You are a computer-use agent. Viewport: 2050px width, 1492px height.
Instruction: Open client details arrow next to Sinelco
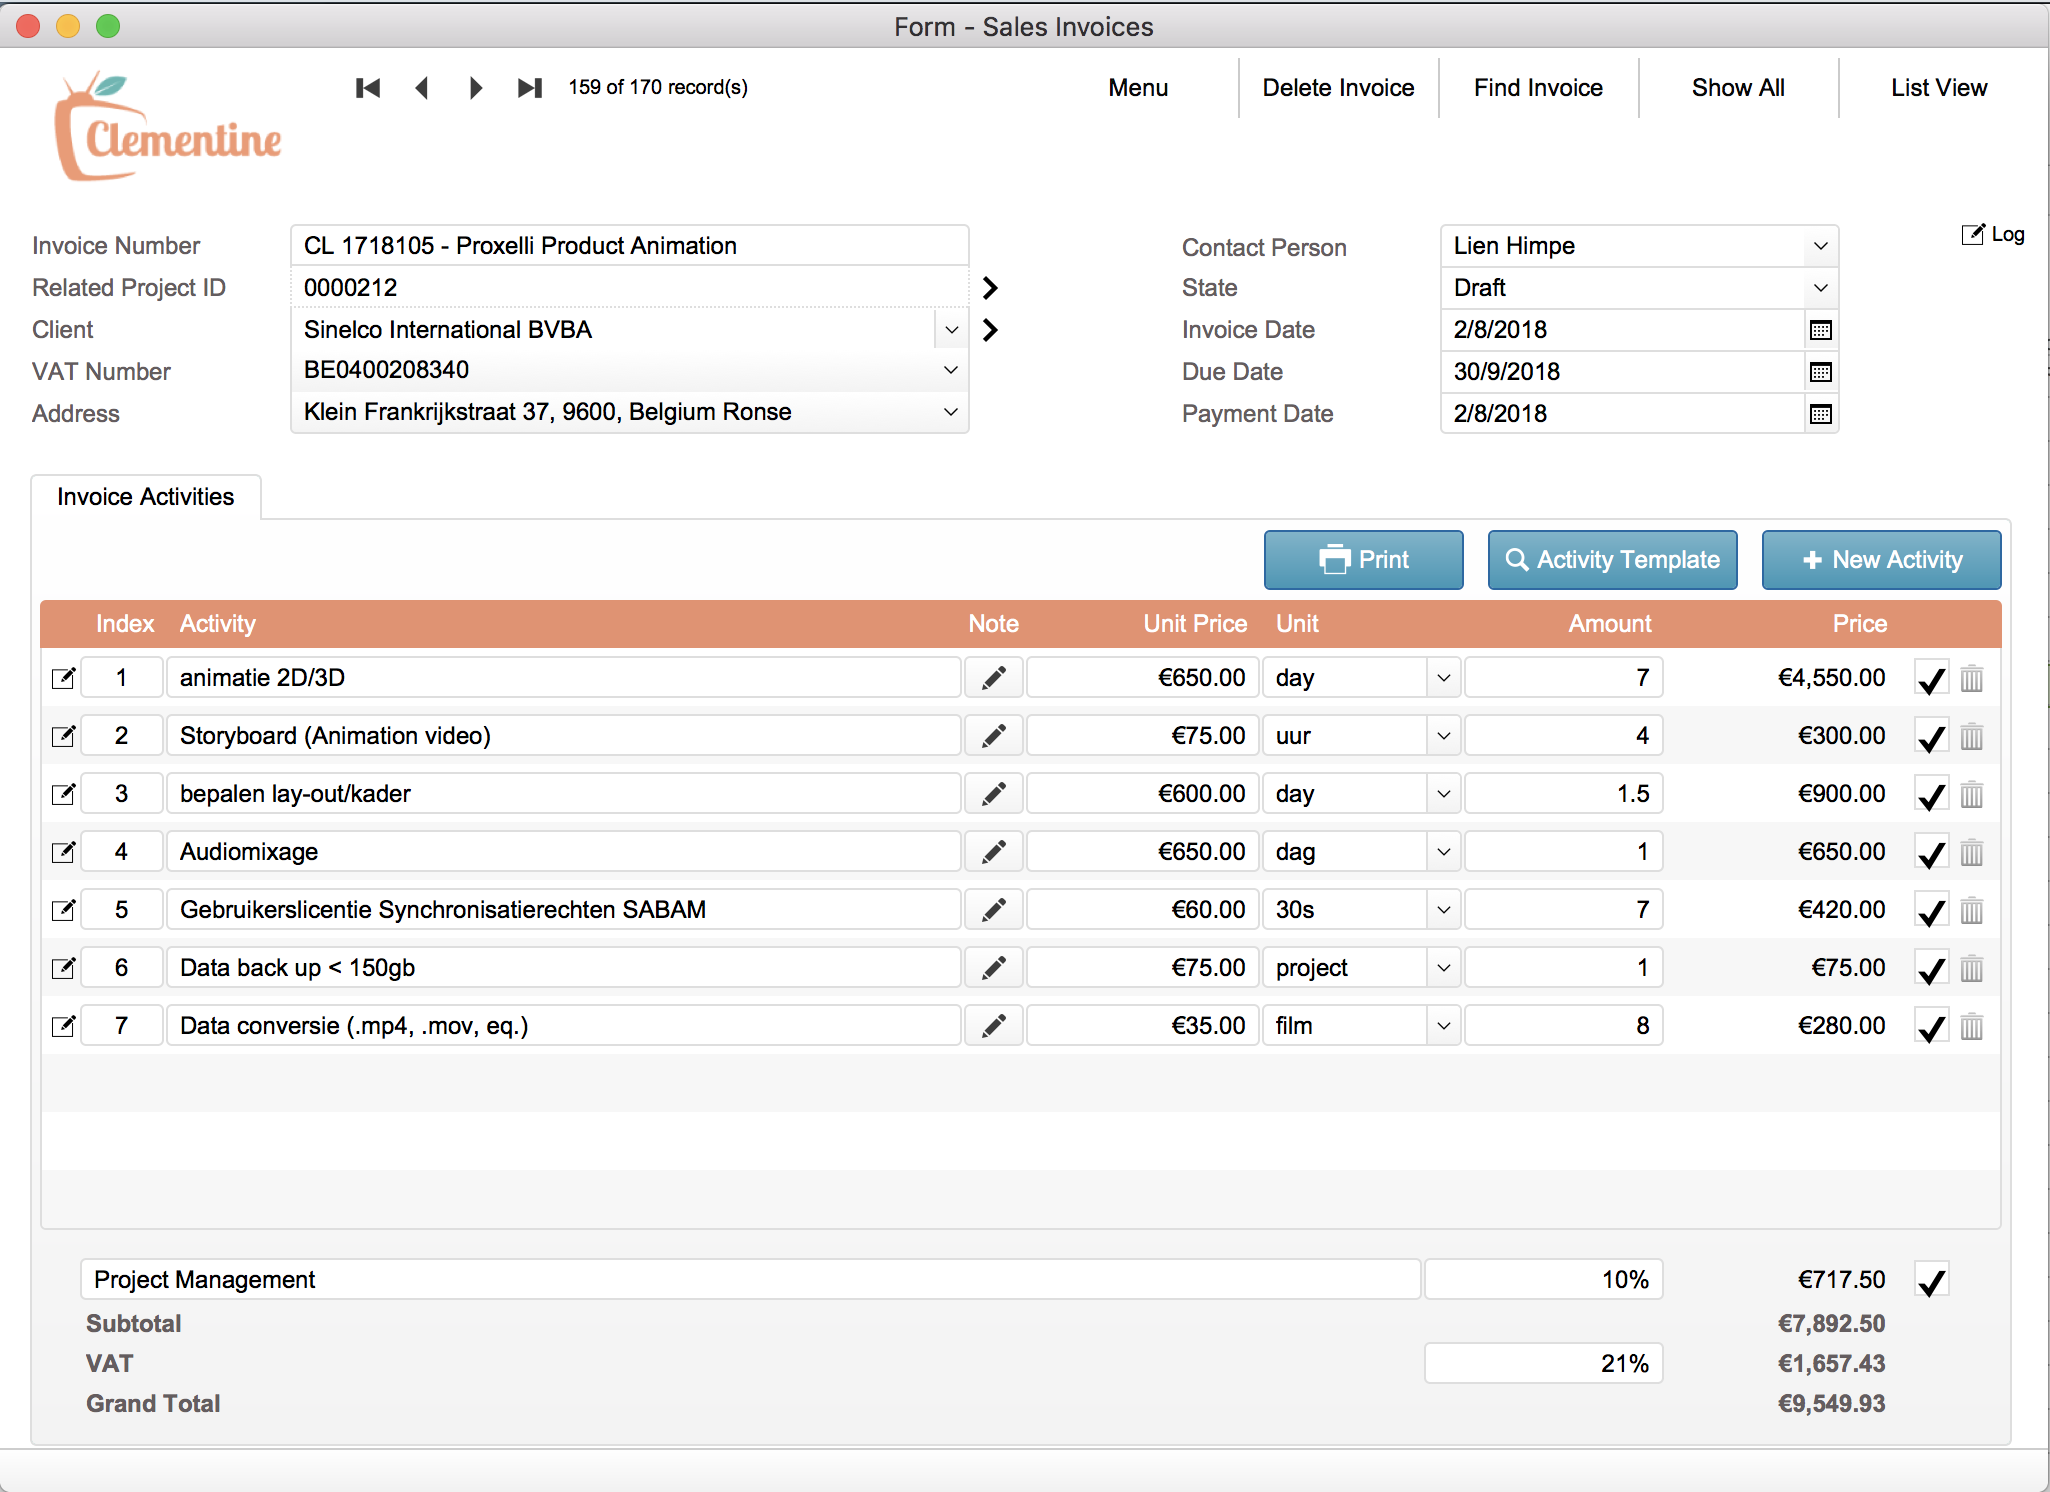click(x=990, y=330)
